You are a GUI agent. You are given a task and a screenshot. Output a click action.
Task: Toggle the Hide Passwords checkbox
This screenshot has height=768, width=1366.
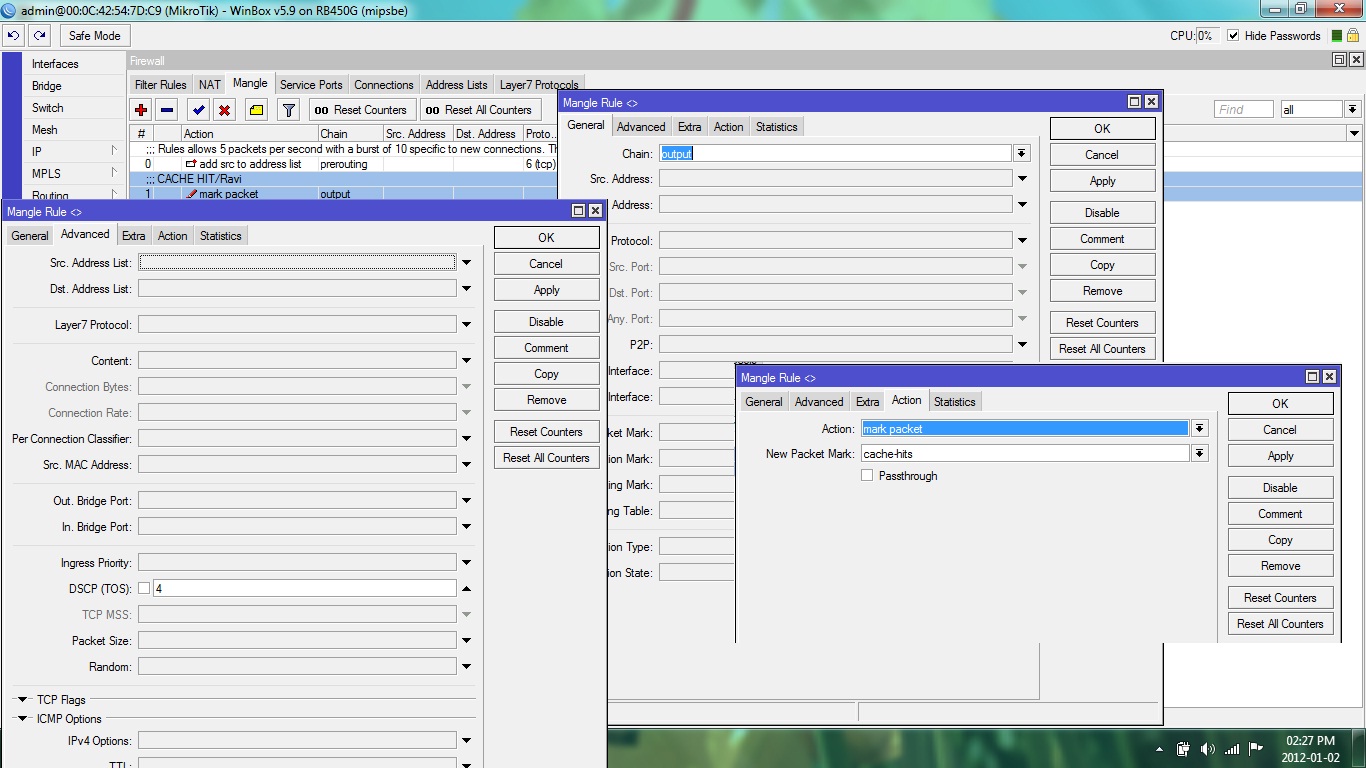pos(1233,36)
